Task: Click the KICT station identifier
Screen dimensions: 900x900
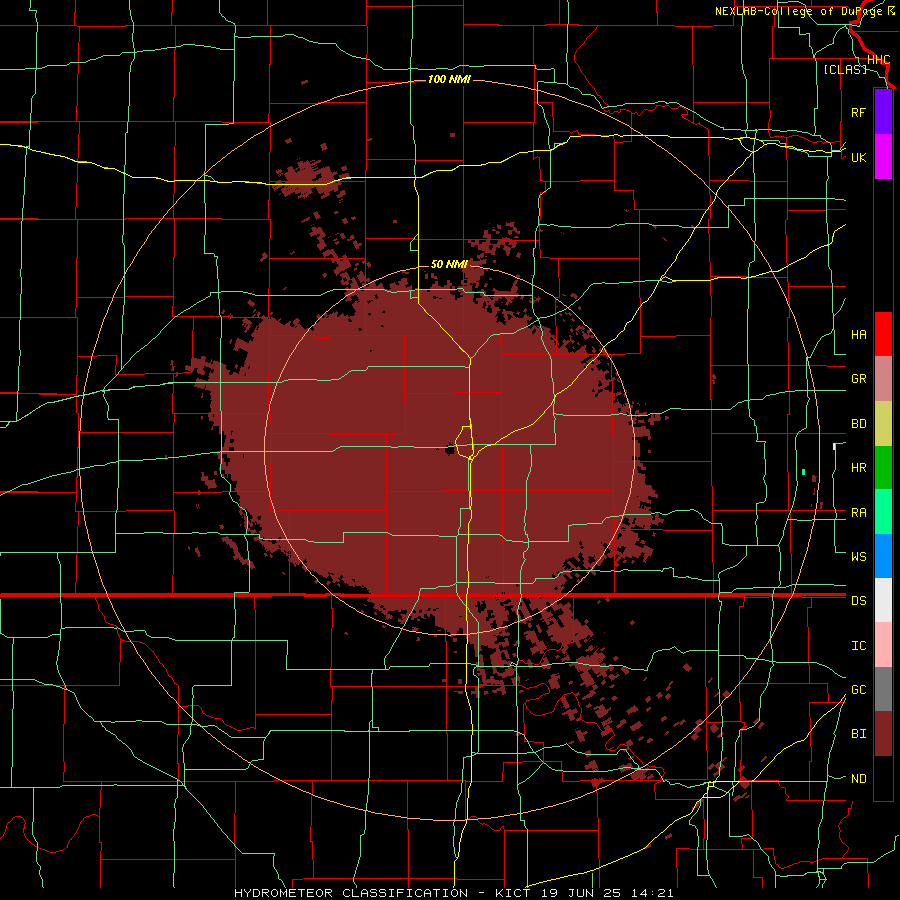Action: tap(514, 893)
